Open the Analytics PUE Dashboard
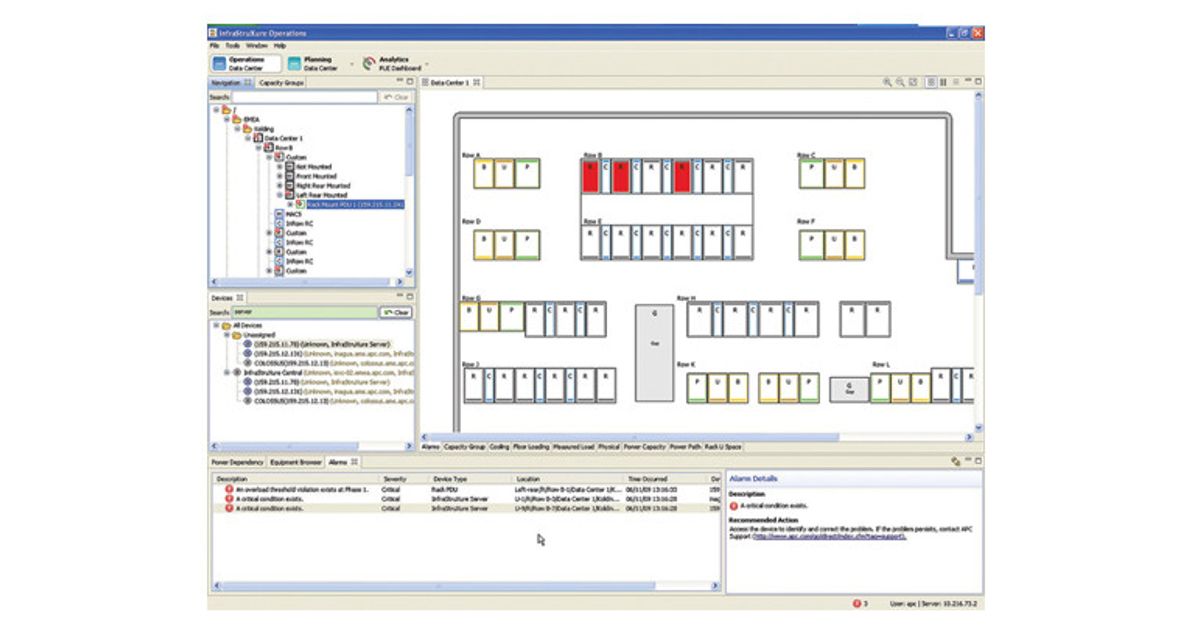 pyautogui.click(x=392, y=63)
